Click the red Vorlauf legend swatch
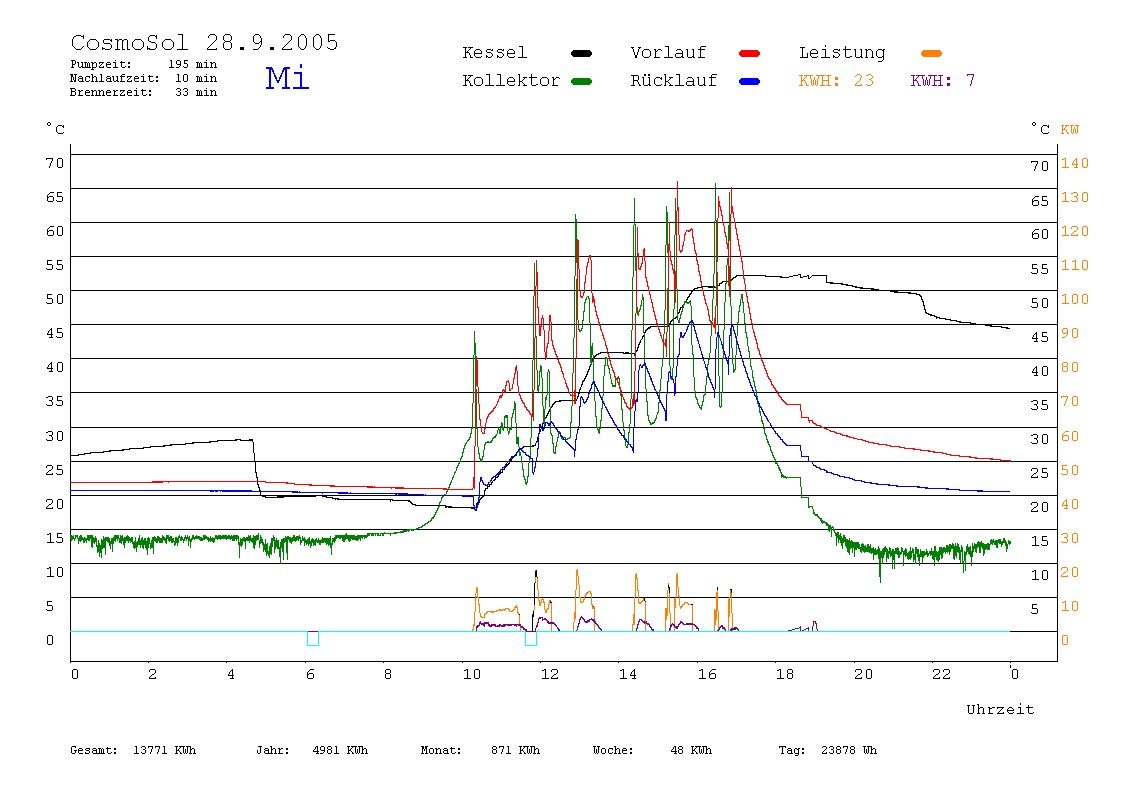The width and height of the screenshot is (1148, 812). click(x=750, y=53)
